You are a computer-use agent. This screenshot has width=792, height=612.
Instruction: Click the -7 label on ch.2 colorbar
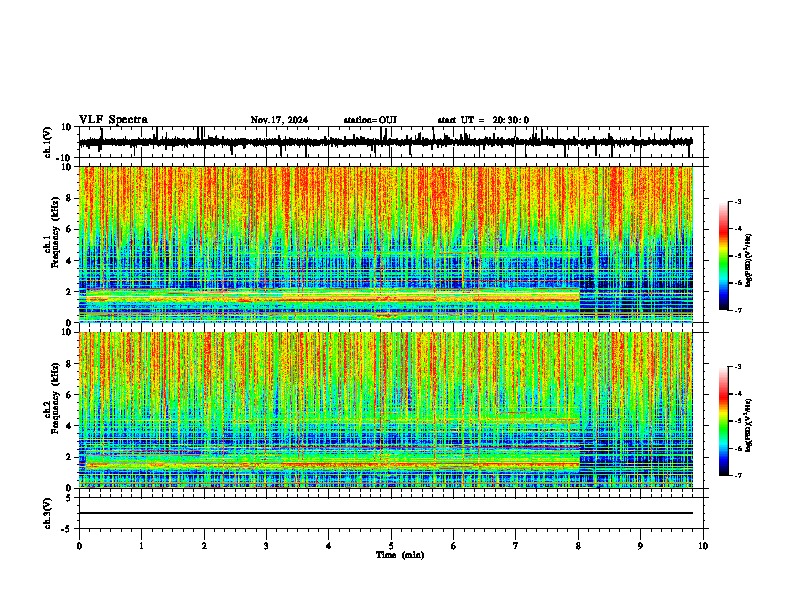(737, 475)
